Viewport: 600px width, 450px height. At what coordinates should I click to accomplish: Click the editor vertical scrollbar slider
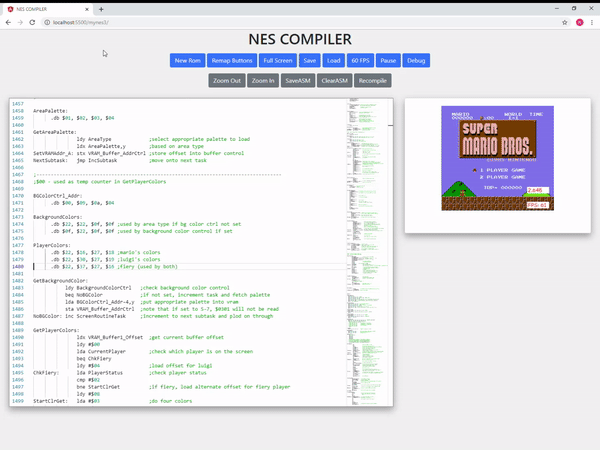click(390, 125)
